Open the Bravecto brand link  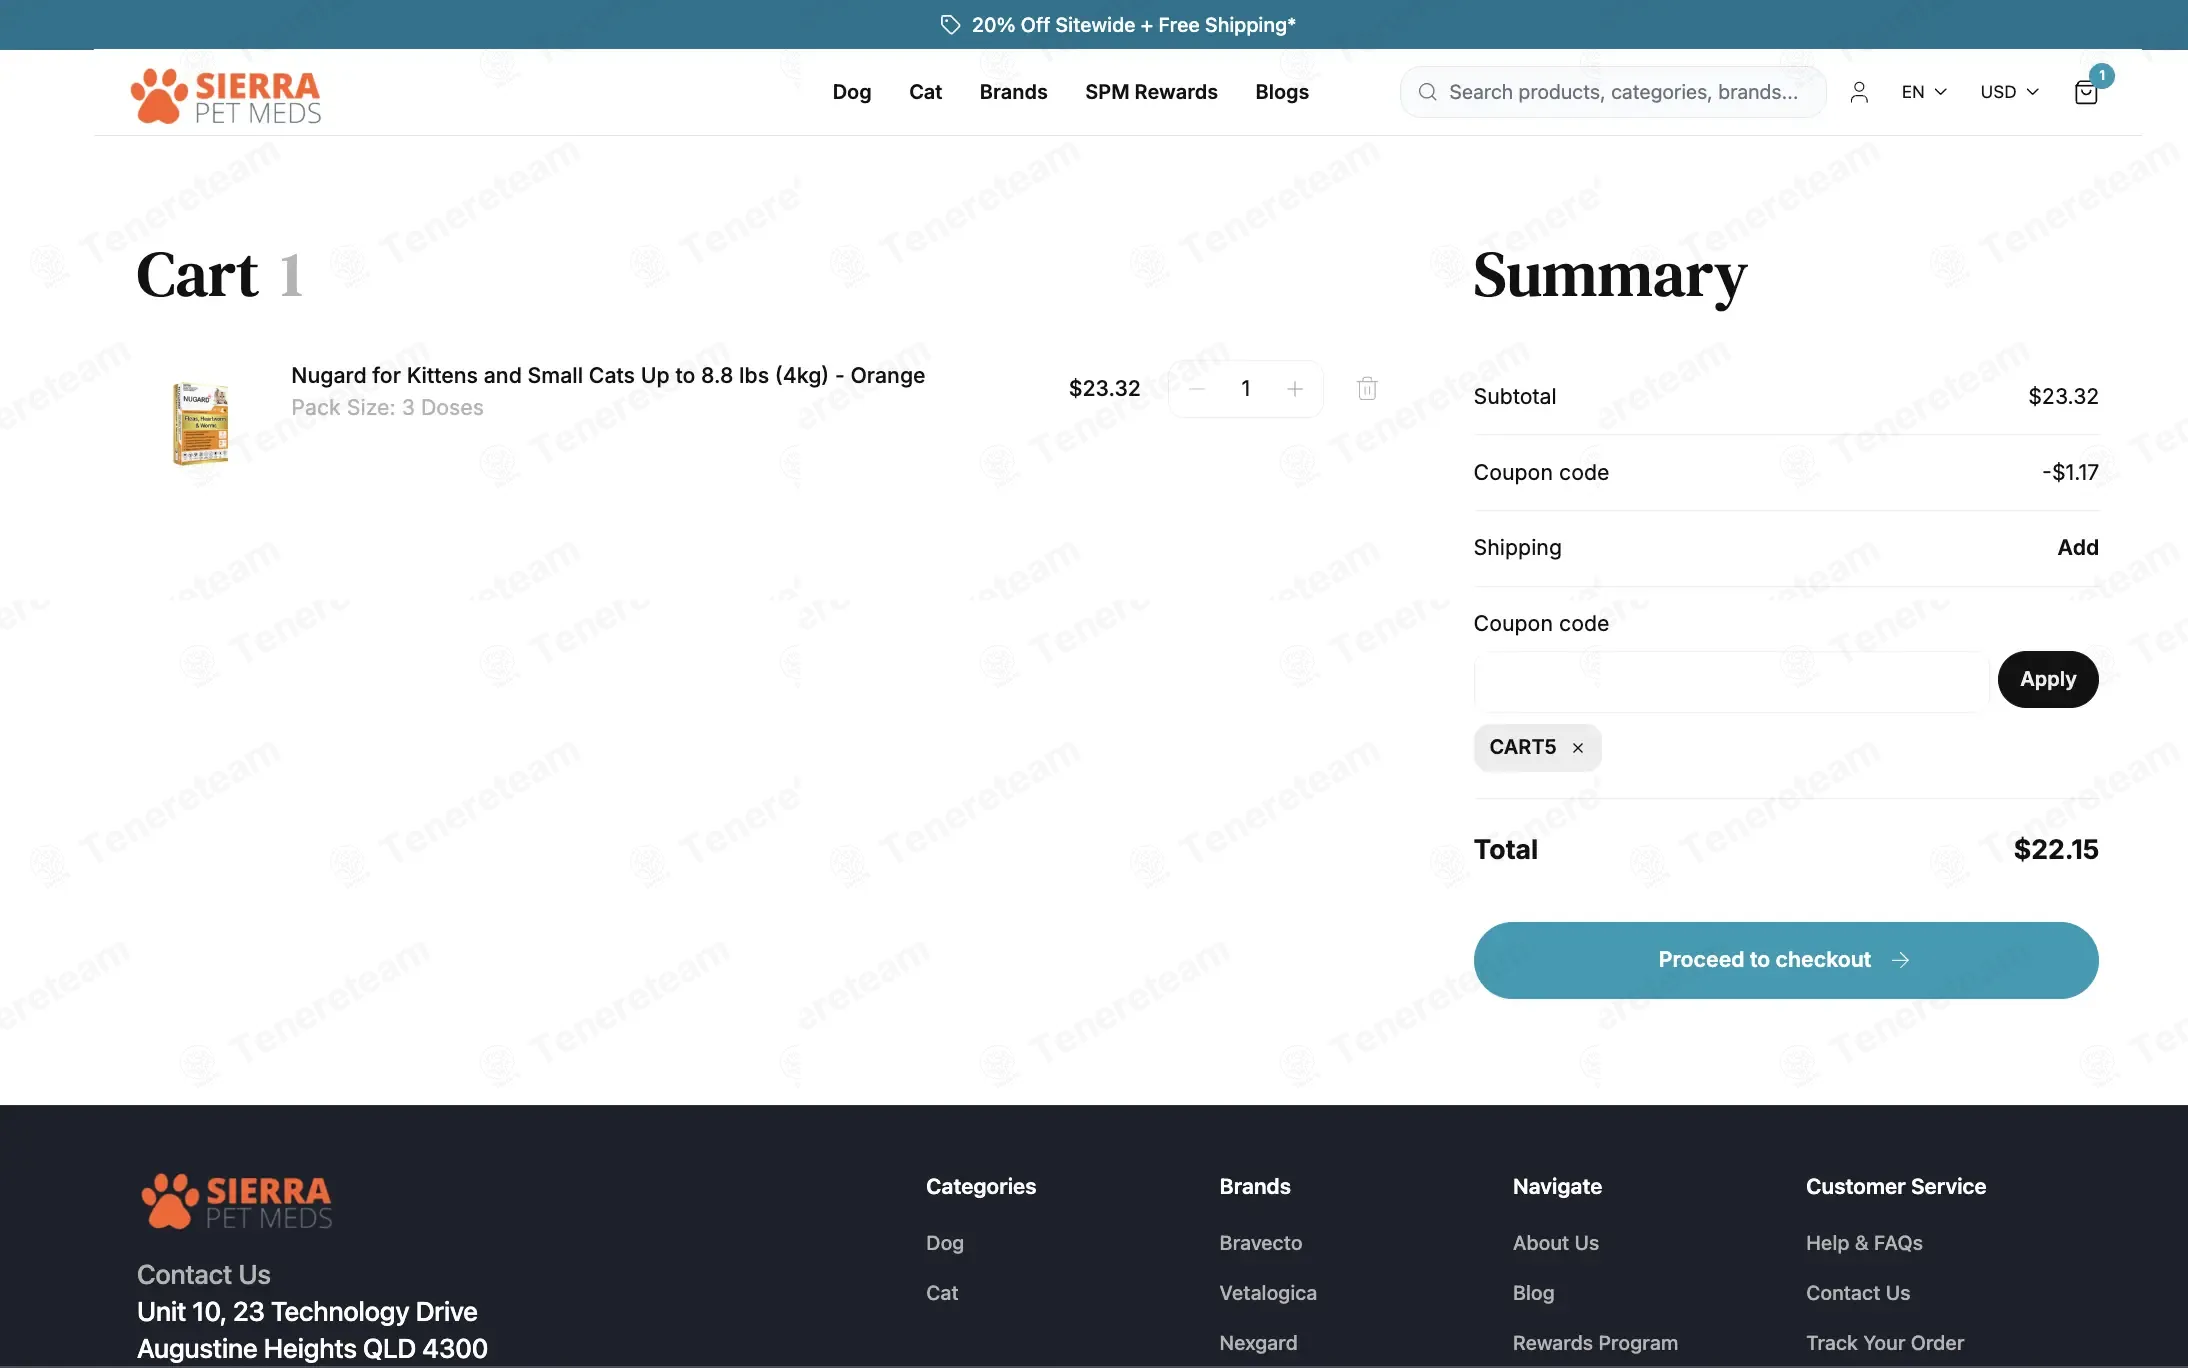1261,1243
